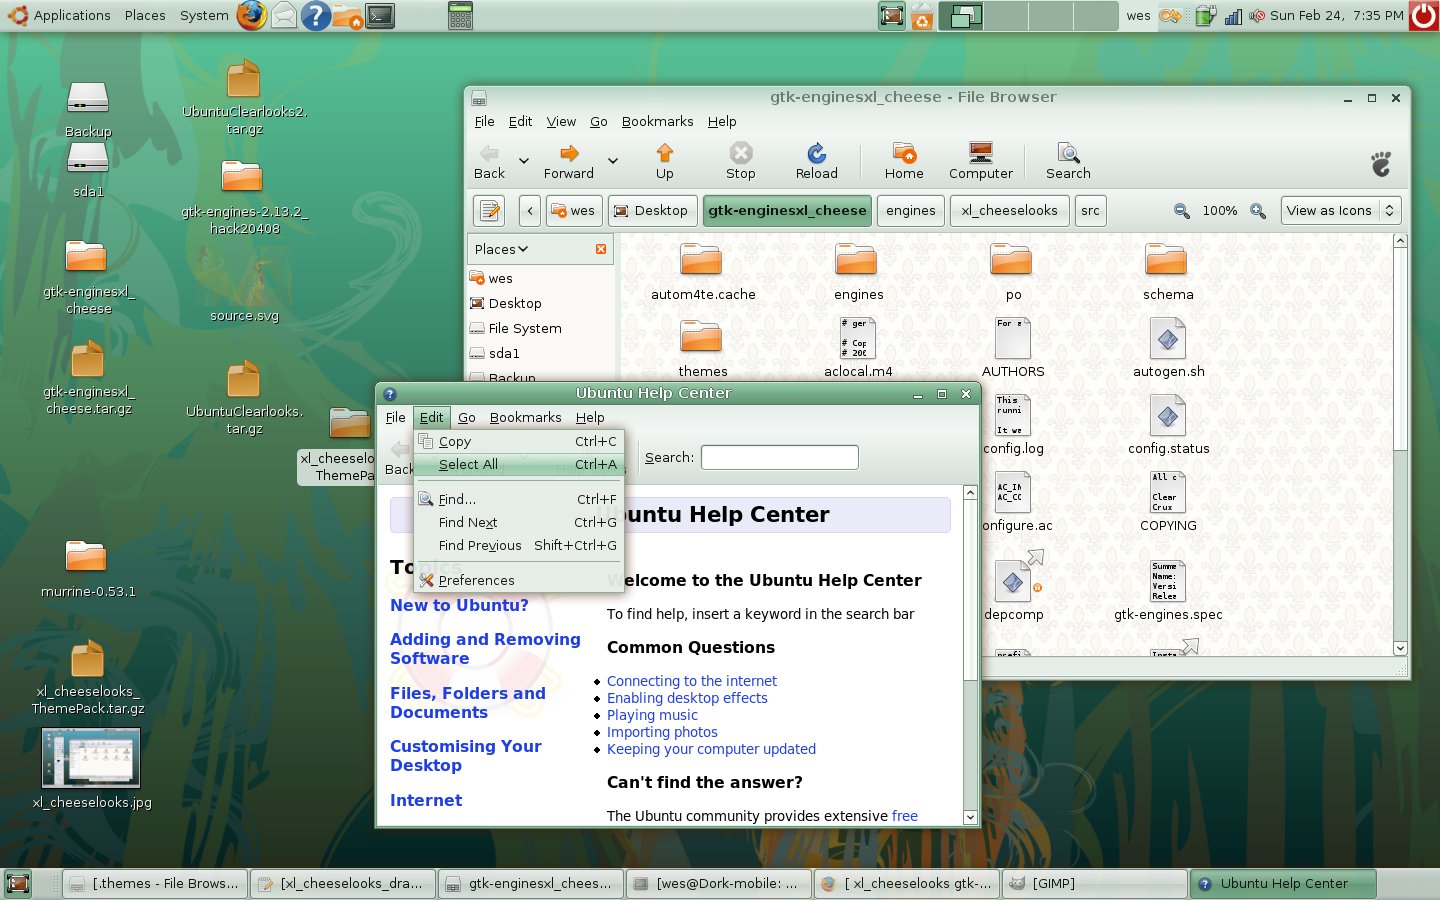Open the Forward history dropdown arrow
1440x900 pixels.
(x=613, y=161)
